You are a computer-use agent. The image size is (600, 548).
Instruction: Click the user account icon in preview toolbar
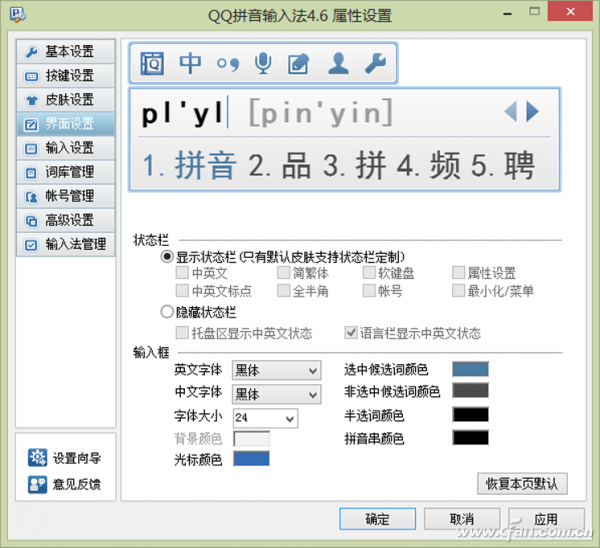338,63
